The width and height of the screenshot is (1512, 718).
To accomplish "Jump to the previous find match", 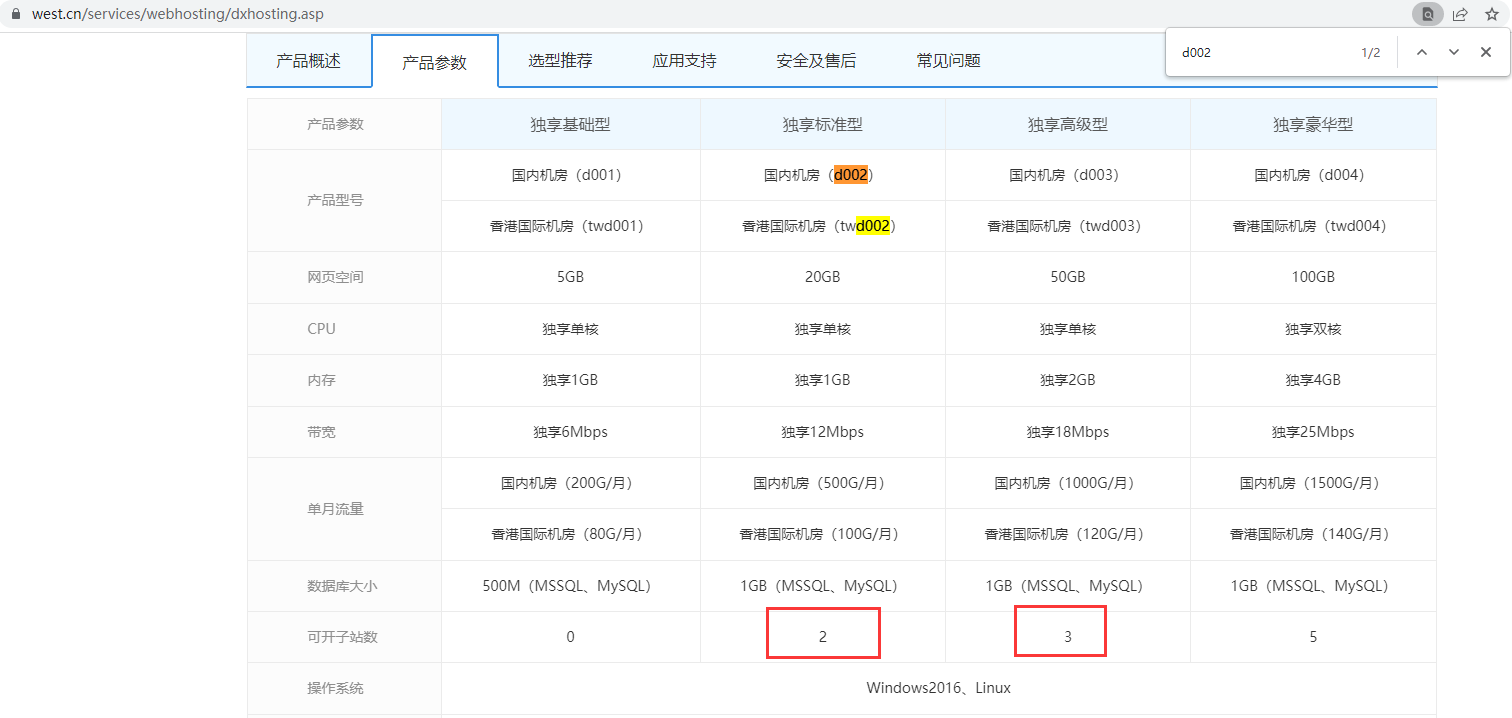I will click(1421, 53).
